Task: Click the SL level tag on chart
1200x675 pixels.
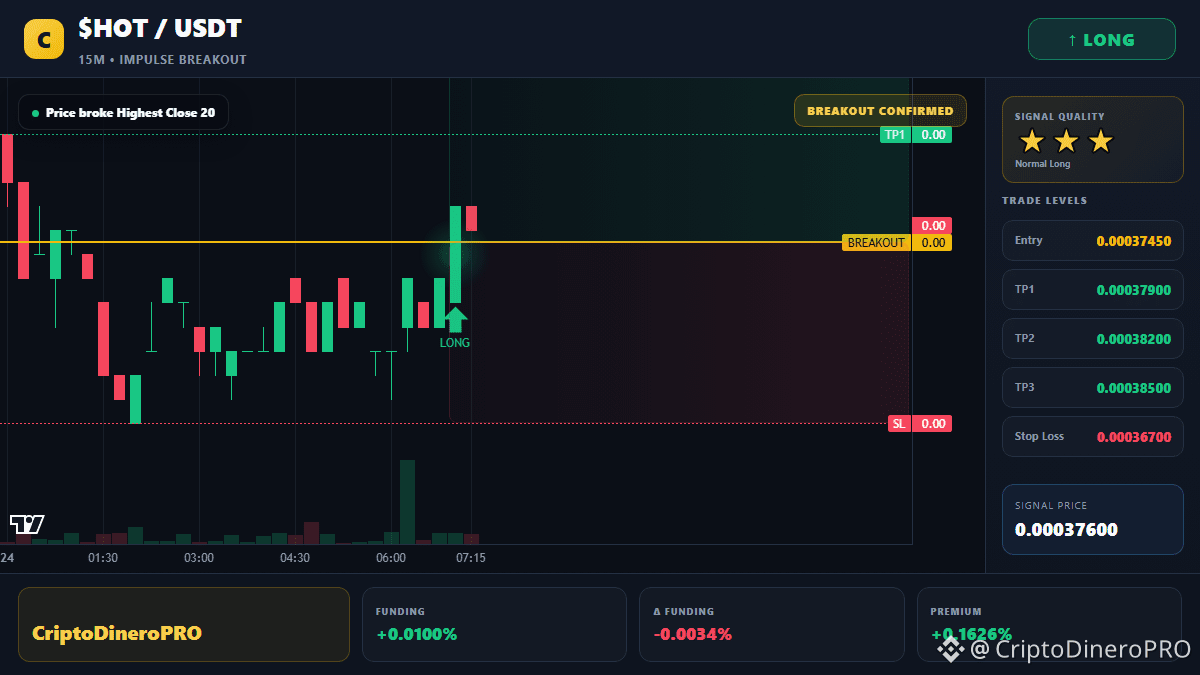Action: click(x=899, y=423)
